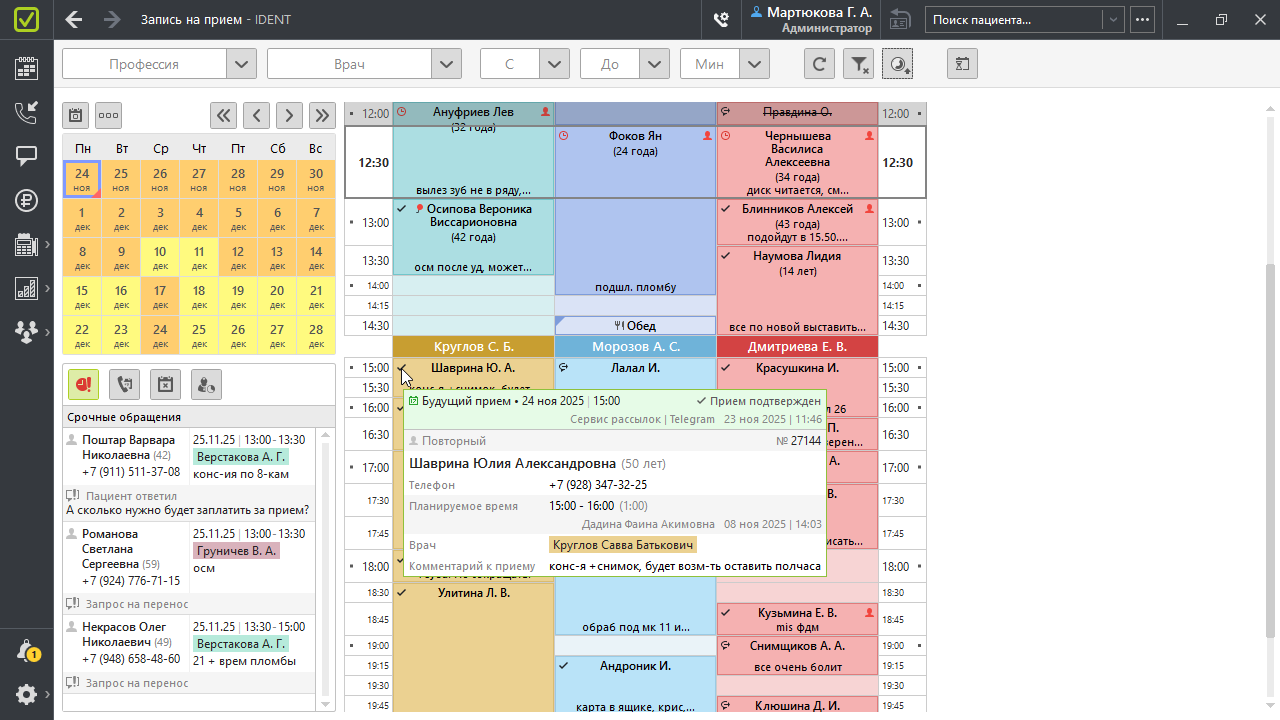Select the Дмитриева Е. В. doctor column header

tap(797, 347)
